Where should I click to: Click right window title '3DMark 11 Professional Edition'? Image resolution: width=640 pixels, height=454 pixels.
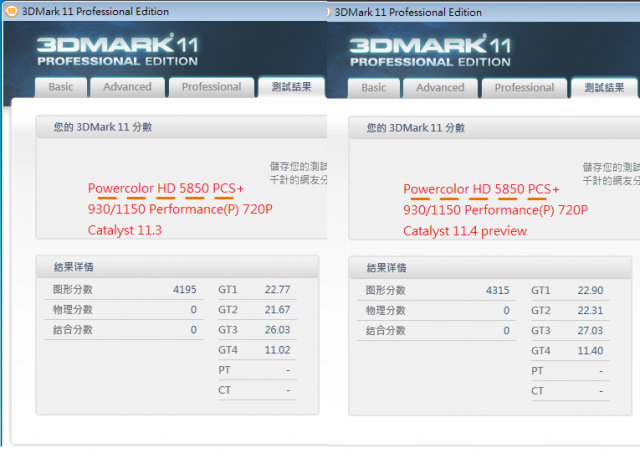408,12
